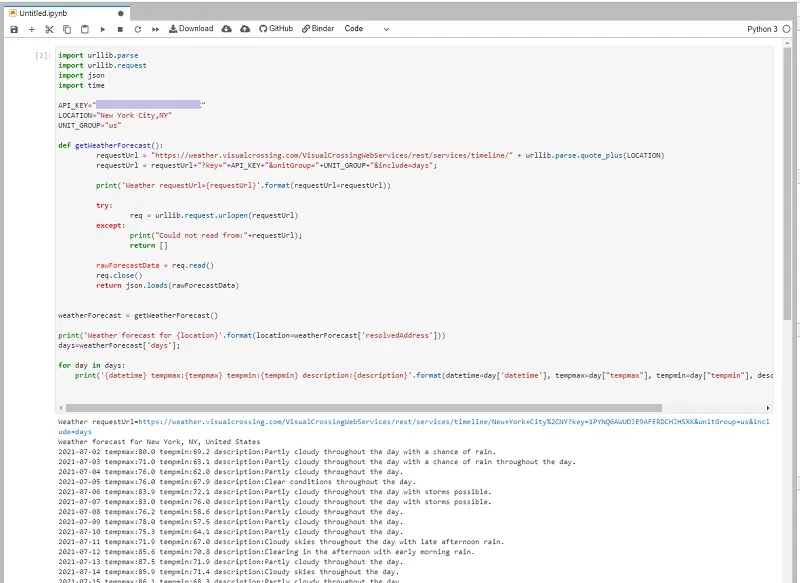The height and width of the screenshot is (583, 800).
Task: Click the cloud download icon
Action: pos(226,29)
